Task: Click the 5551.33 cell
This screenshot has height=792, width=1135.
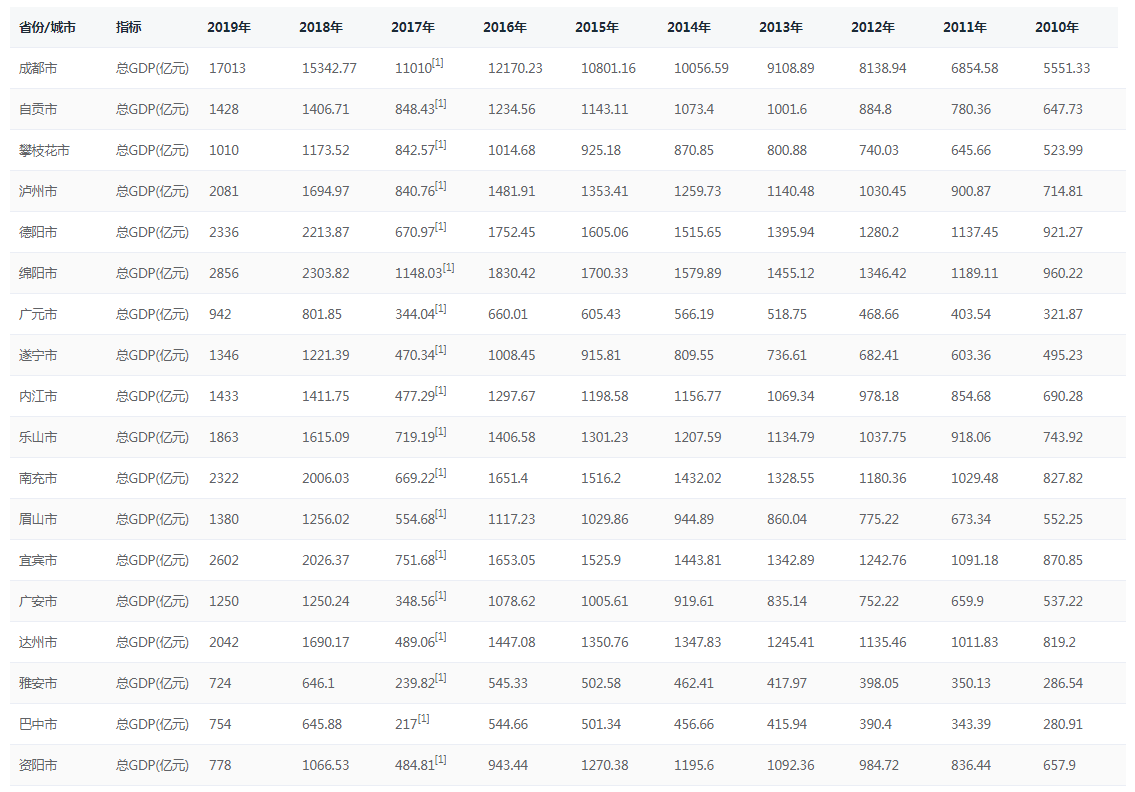Action: click(1066, 68)
